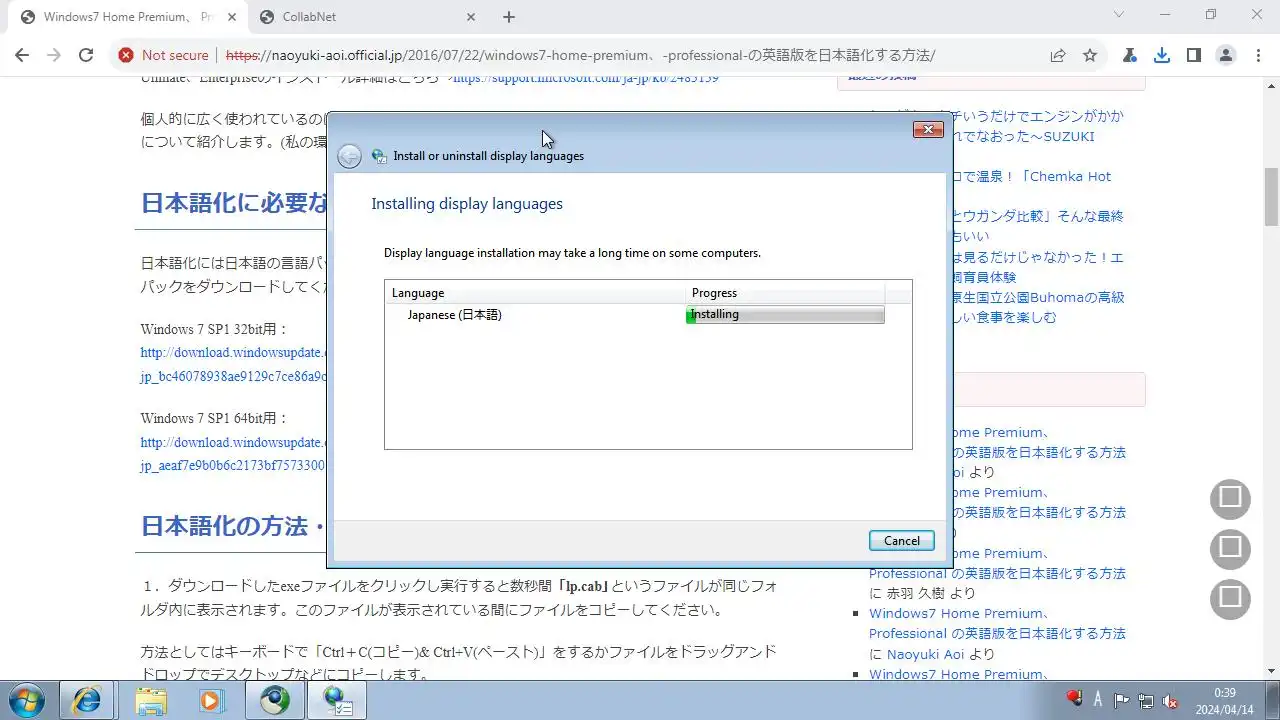Cancel the display language installation
This screenshot has height=720, width=1280.
pos(901,541)
